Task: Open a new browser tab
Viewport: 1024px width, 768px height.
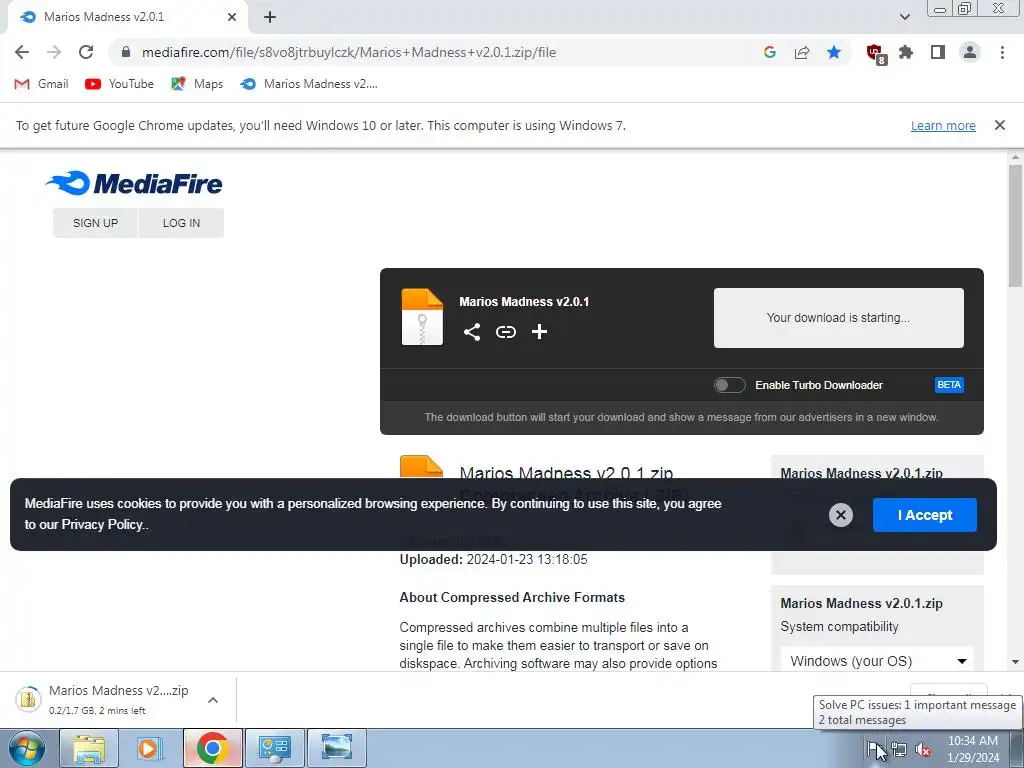Action: pos(270,17)
